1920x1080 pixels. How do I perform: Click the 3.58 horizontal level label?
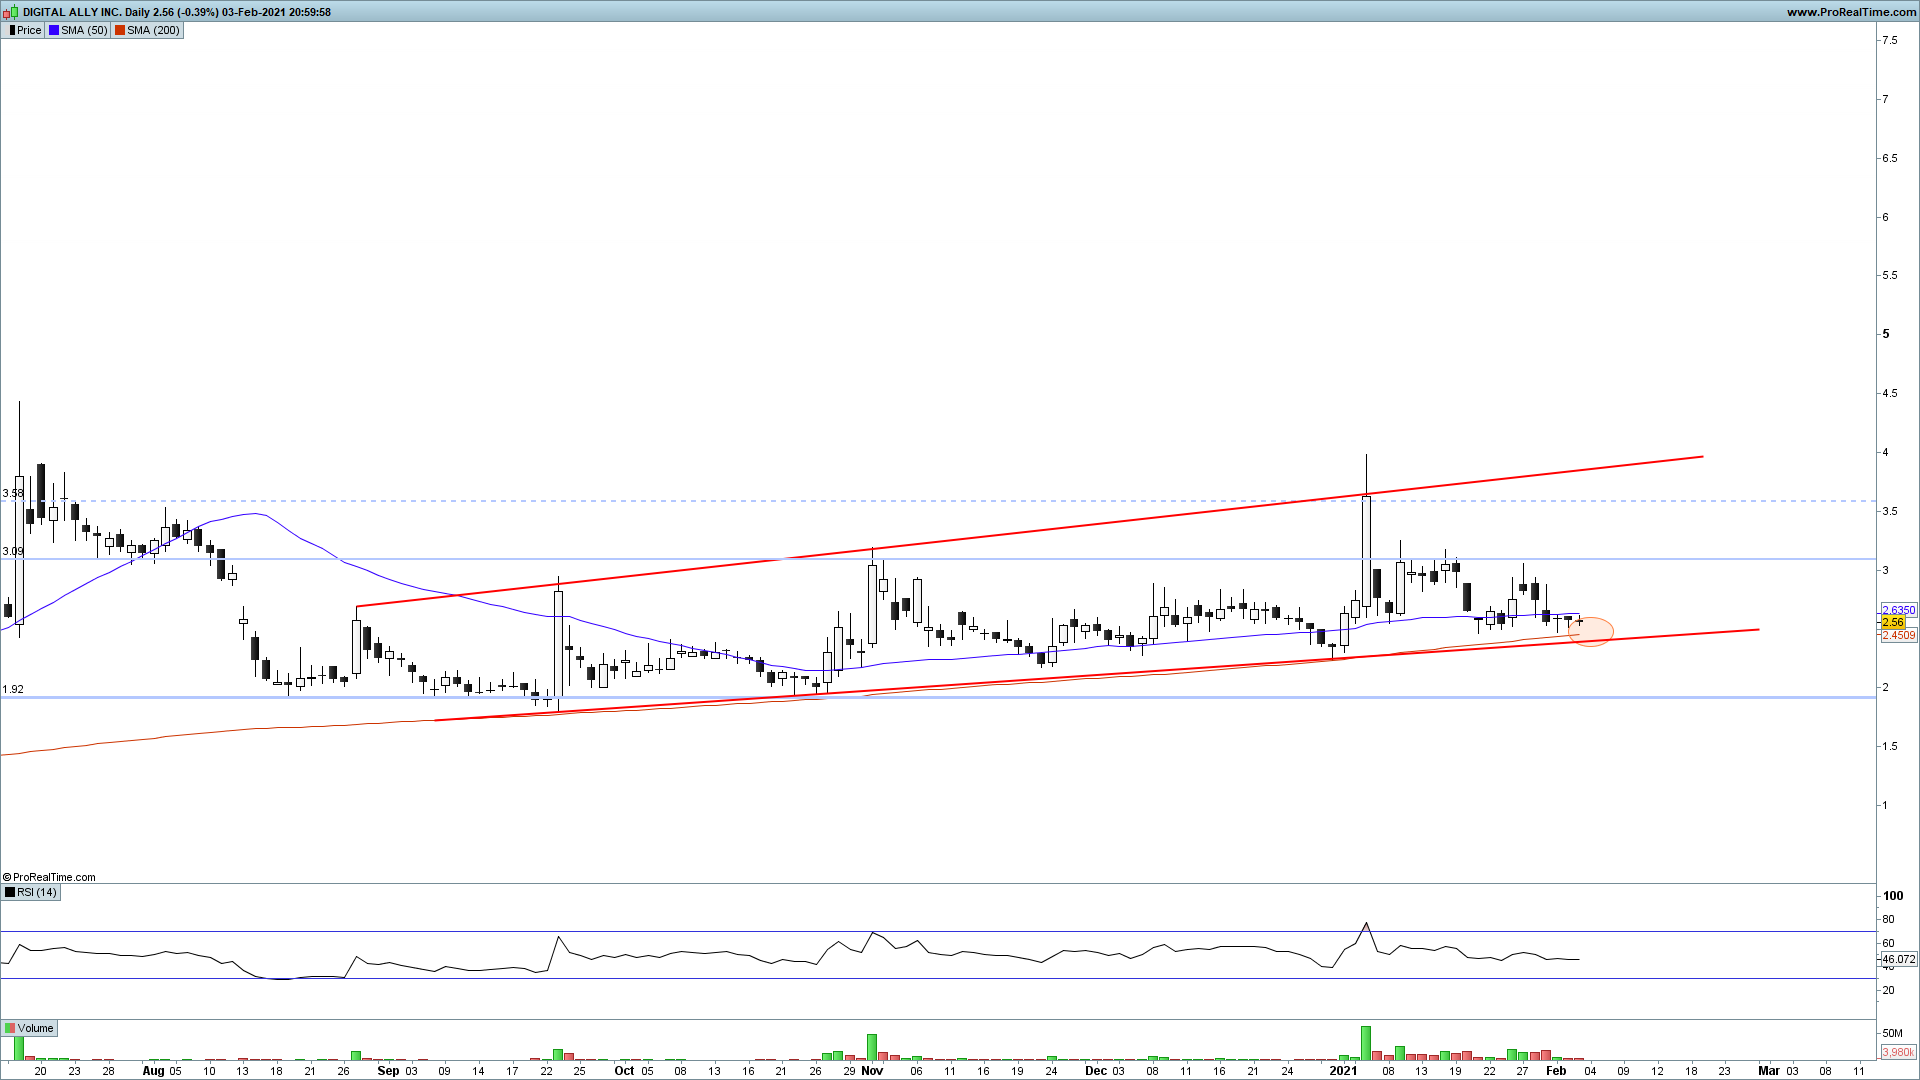[x=13, y=493]
